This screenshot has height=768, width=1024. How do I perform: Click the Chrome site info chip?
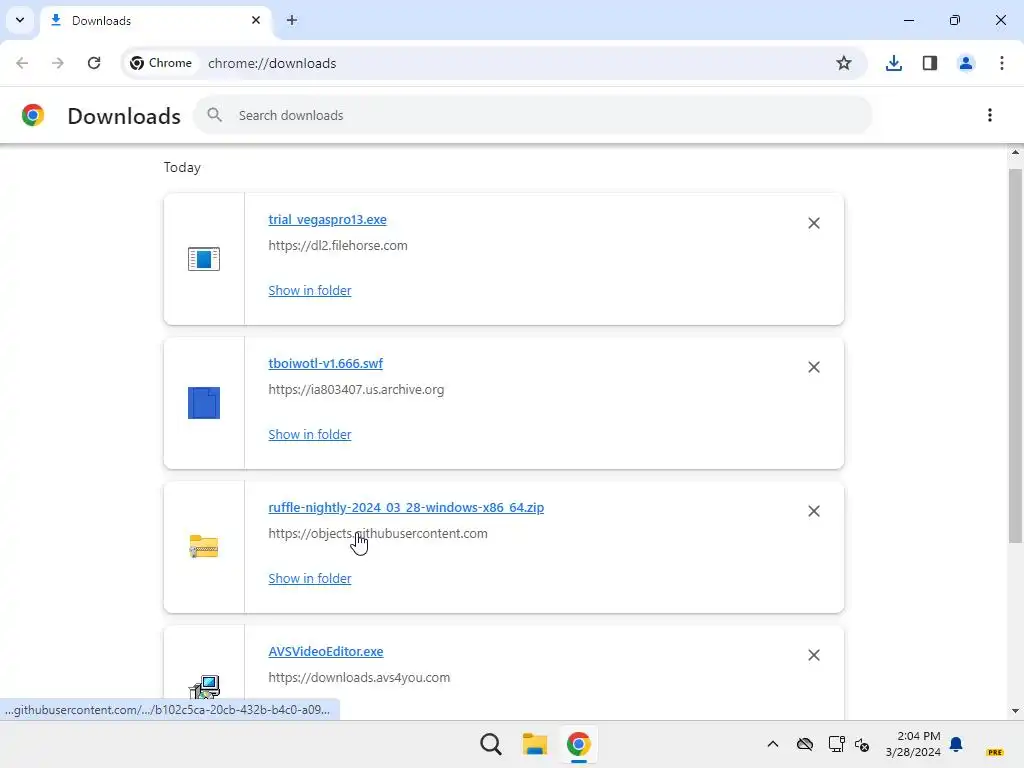(x=161, y=63)
